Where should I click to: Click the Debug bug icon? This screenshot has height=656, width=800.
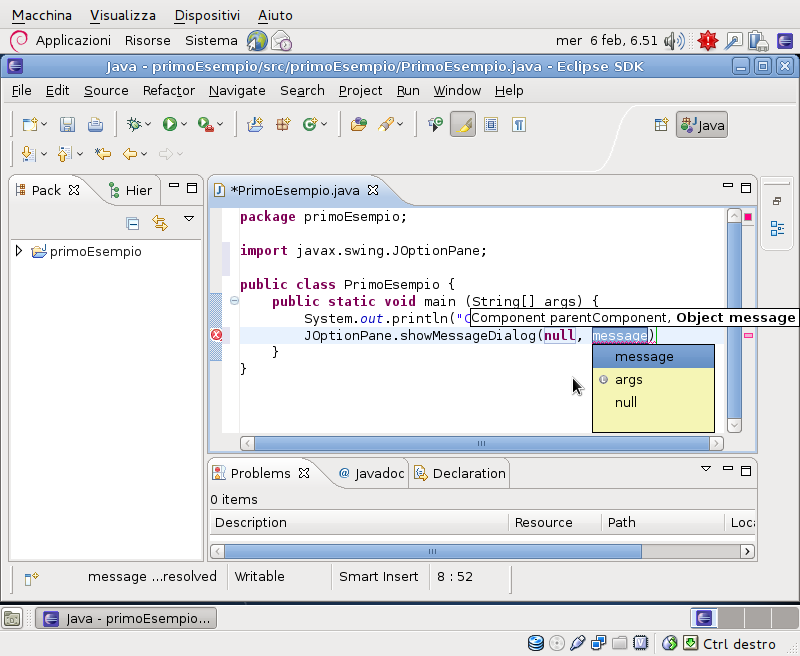point(134,124)
